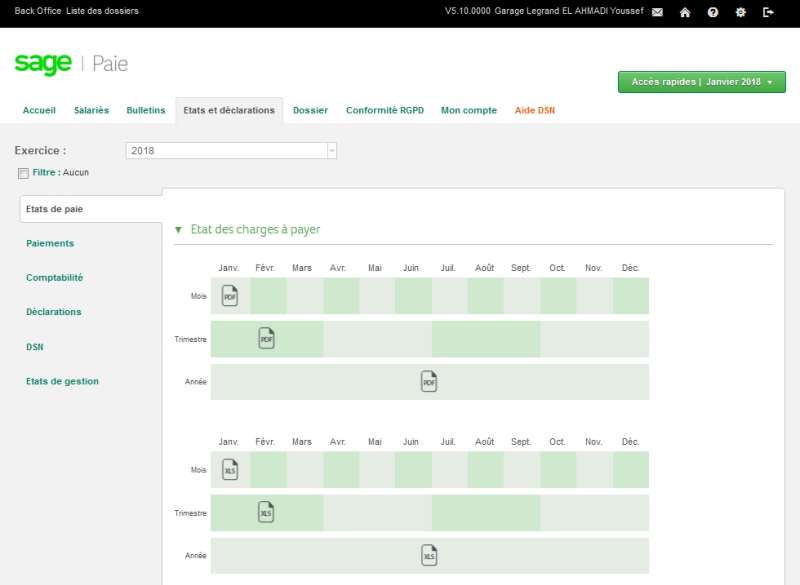Open the Exercice 2018 year dropdown

[x=332, y=151]
